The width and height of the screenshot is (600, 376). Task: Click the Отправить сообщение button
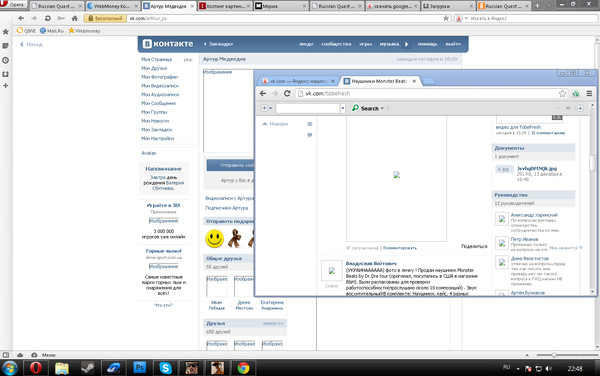[x=231, y=165]
